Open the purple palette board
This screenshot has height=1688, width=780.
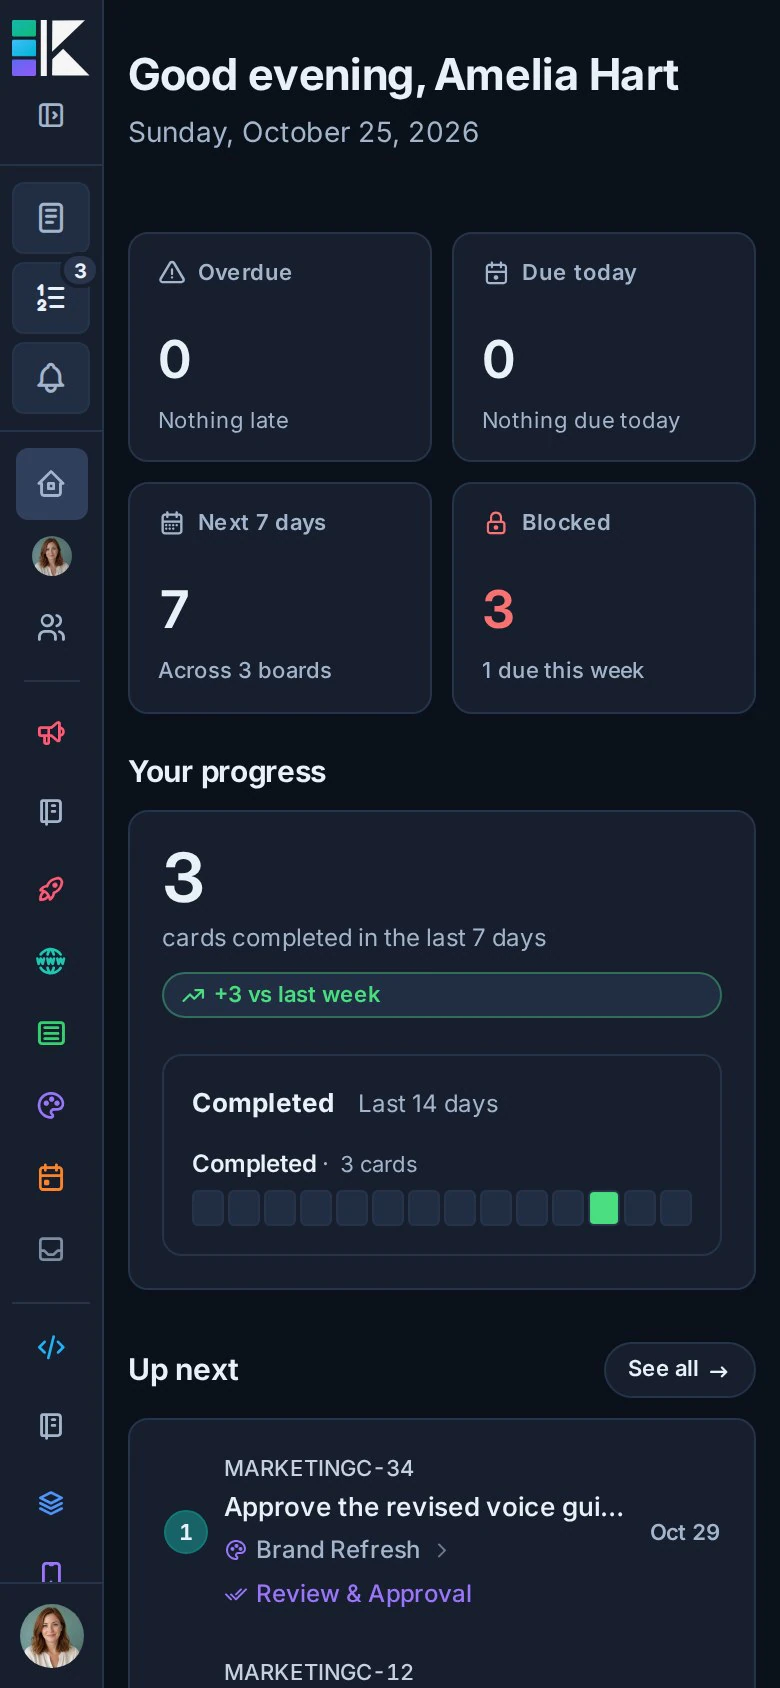tap(51, 1105)
